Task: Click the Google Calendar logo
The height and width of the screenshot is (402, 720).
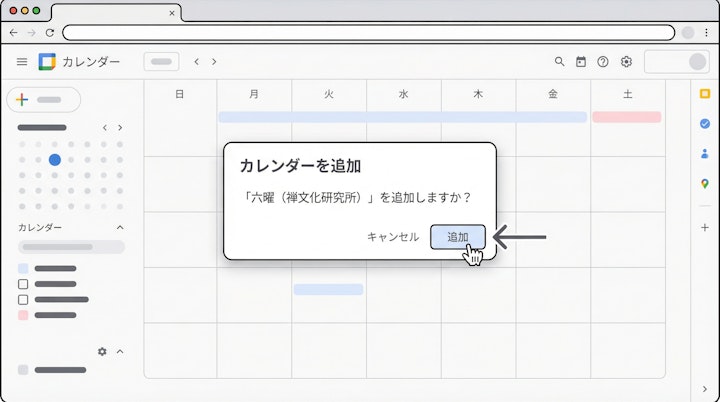Action: pos(47,62)
